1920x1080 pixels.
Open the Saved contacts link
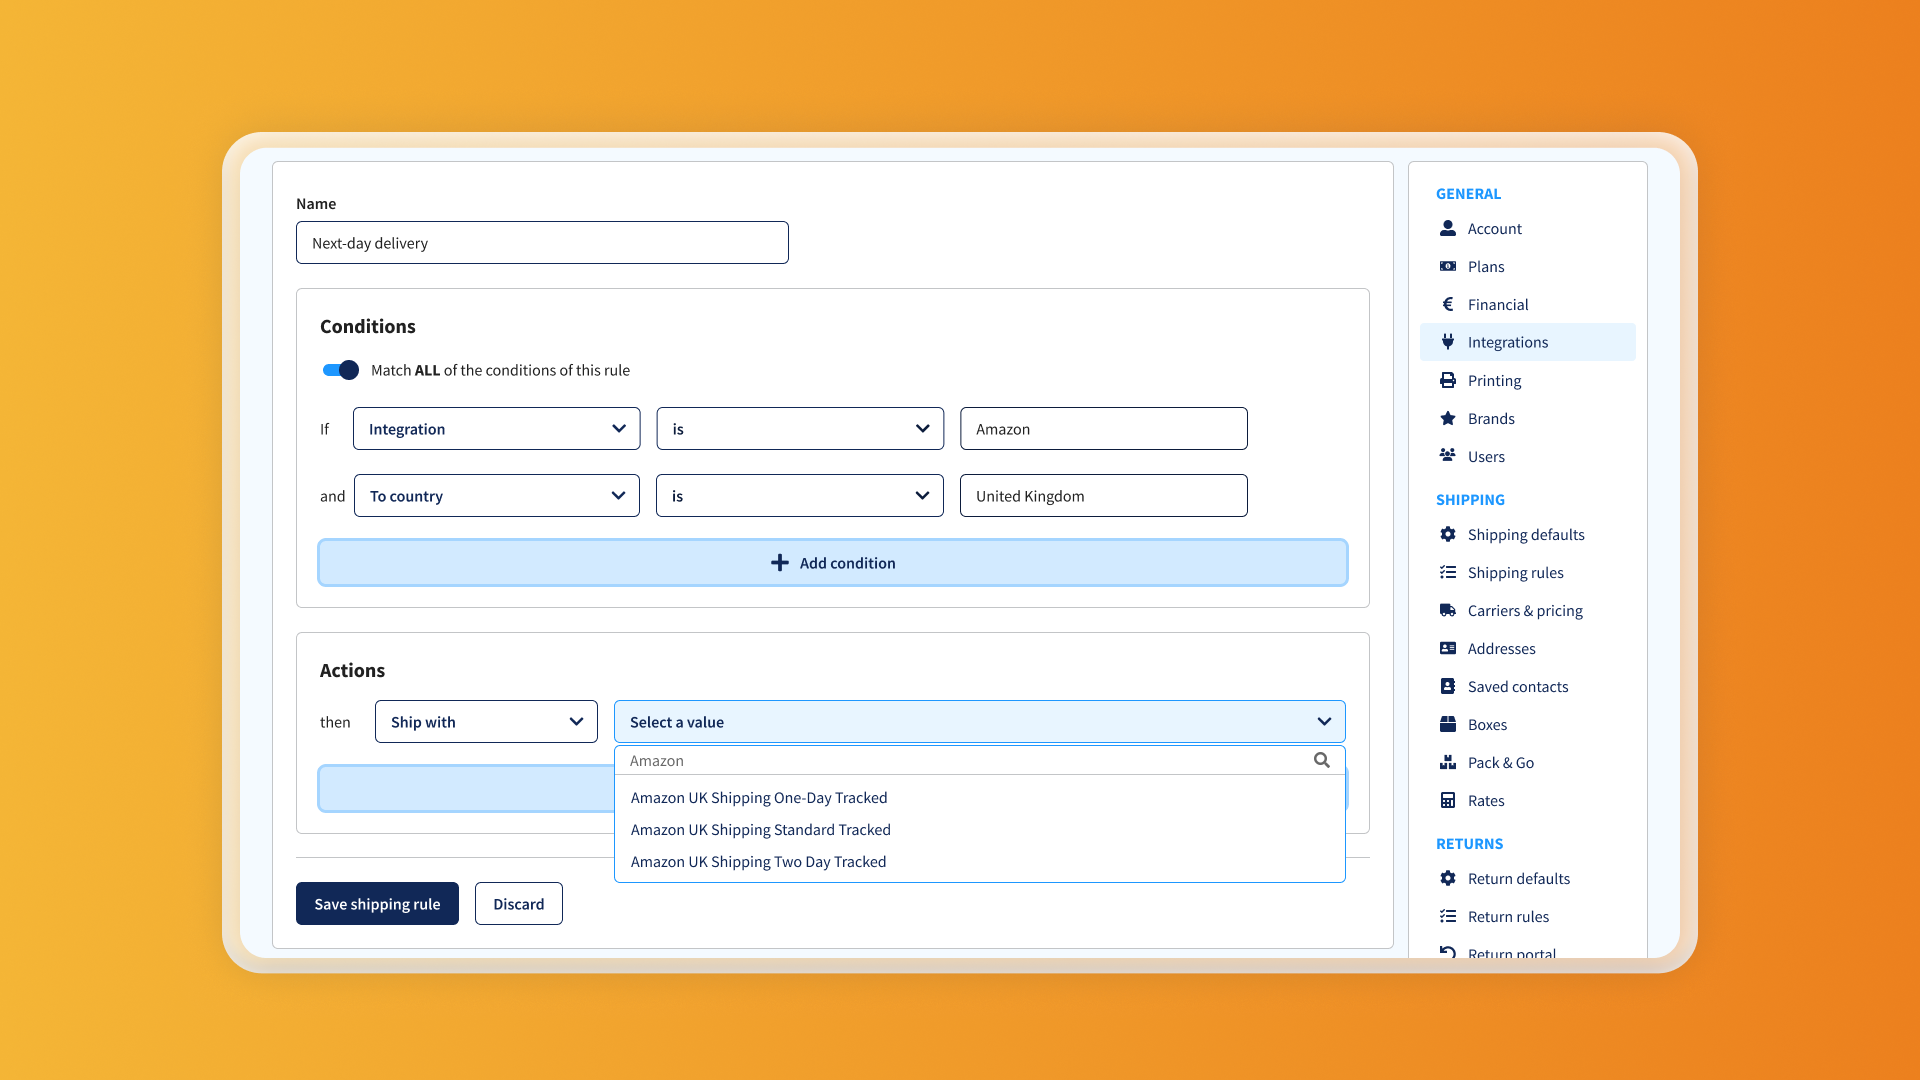pyautogui.click(x=1518, y=687)
